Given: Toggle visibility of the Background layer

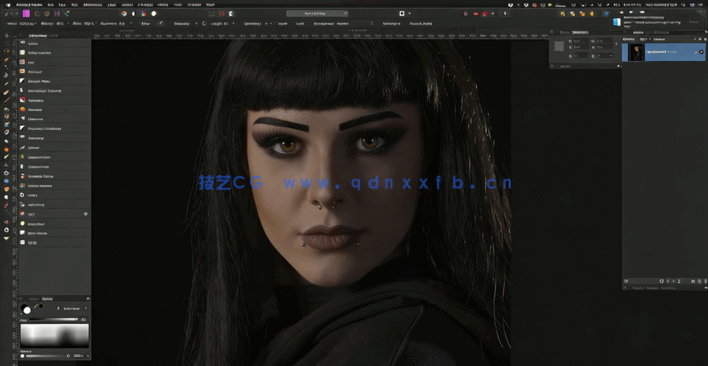Looking at the screenshot, I should pos(702,52).
